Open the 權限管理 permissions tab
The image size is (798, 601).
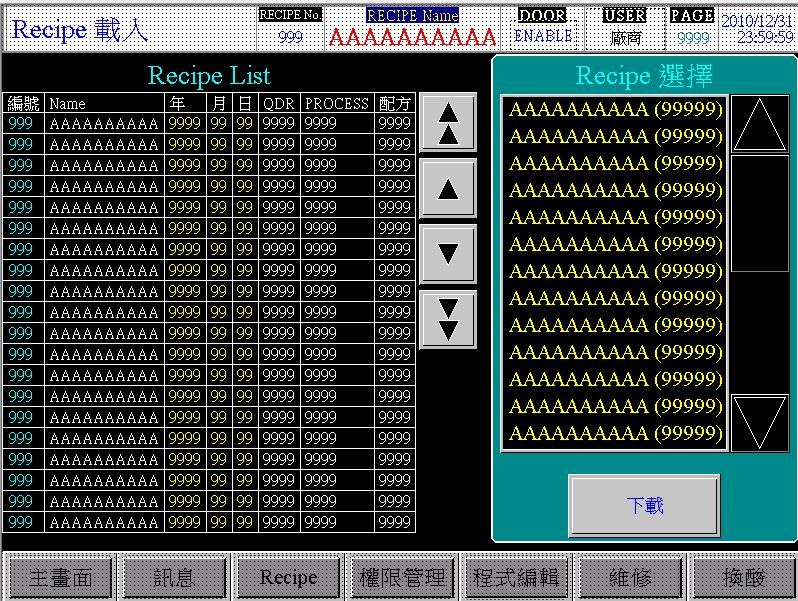click(402, 578)
